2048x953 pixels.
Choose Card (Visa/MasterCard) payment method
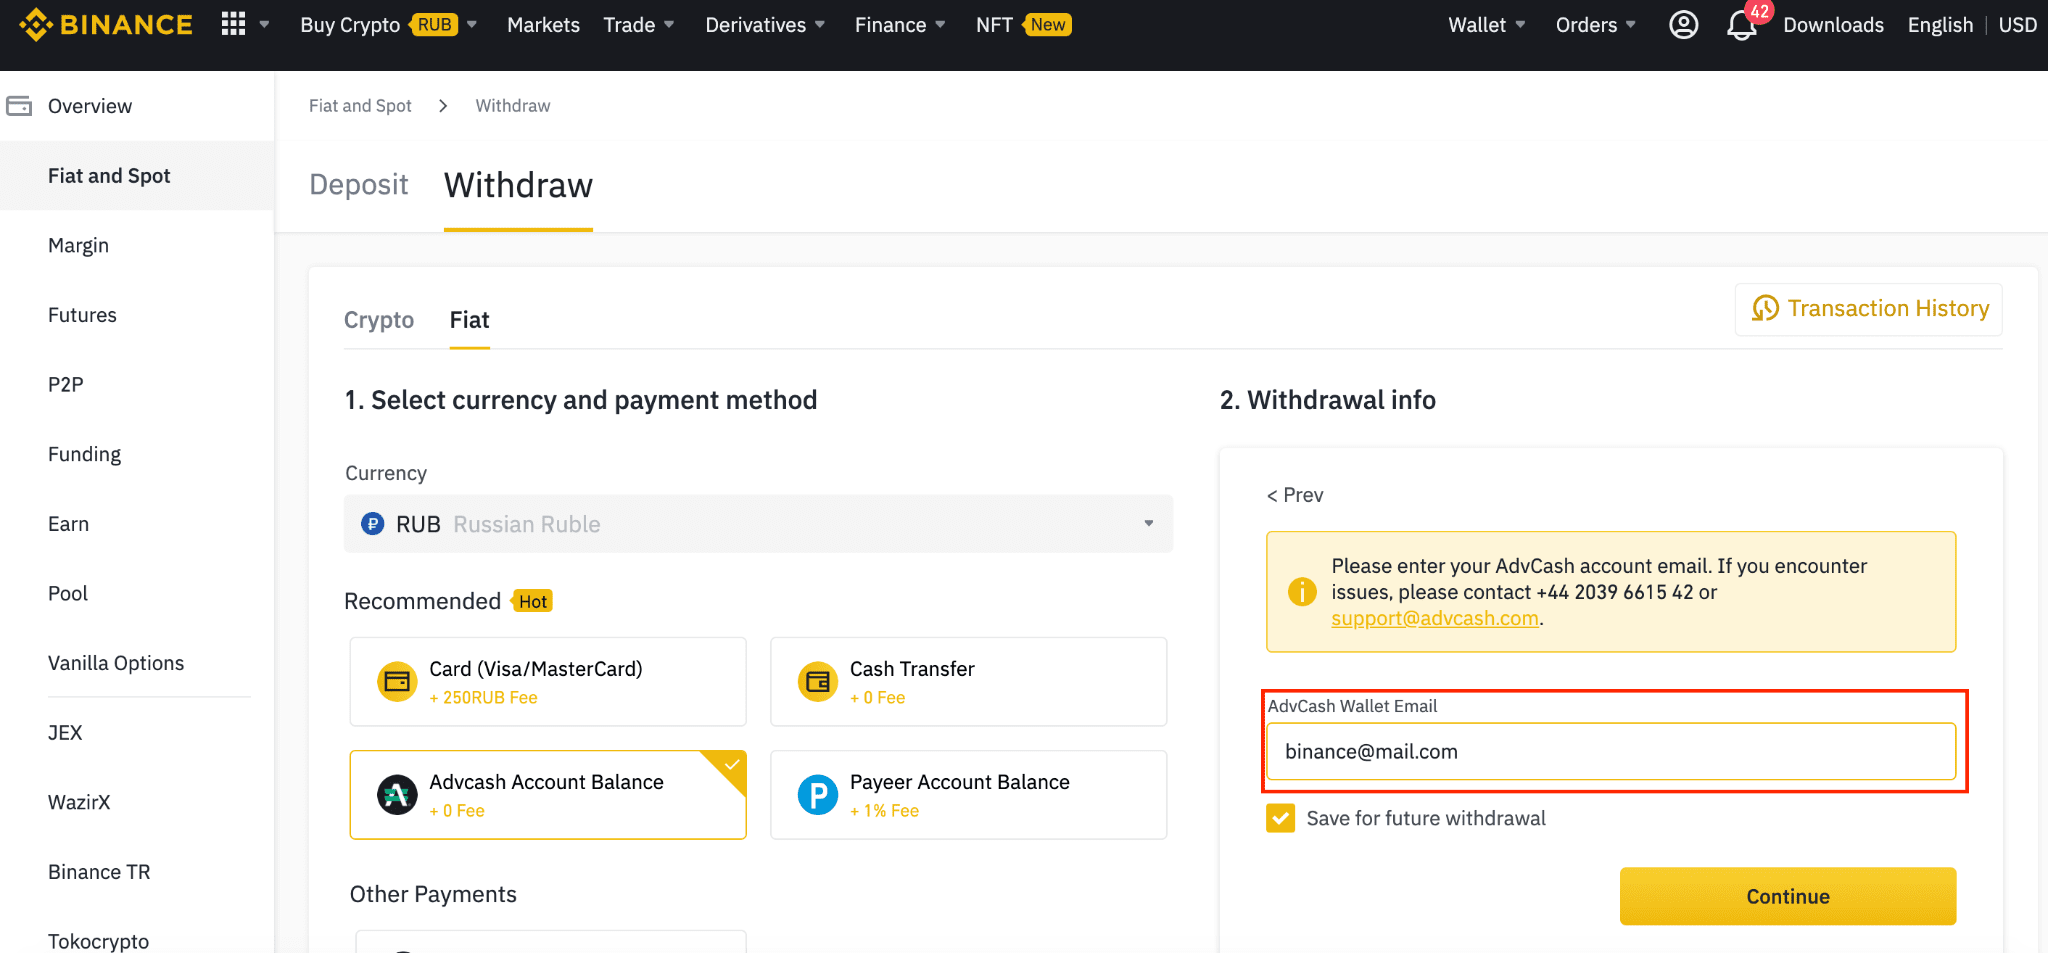(548, 682)
